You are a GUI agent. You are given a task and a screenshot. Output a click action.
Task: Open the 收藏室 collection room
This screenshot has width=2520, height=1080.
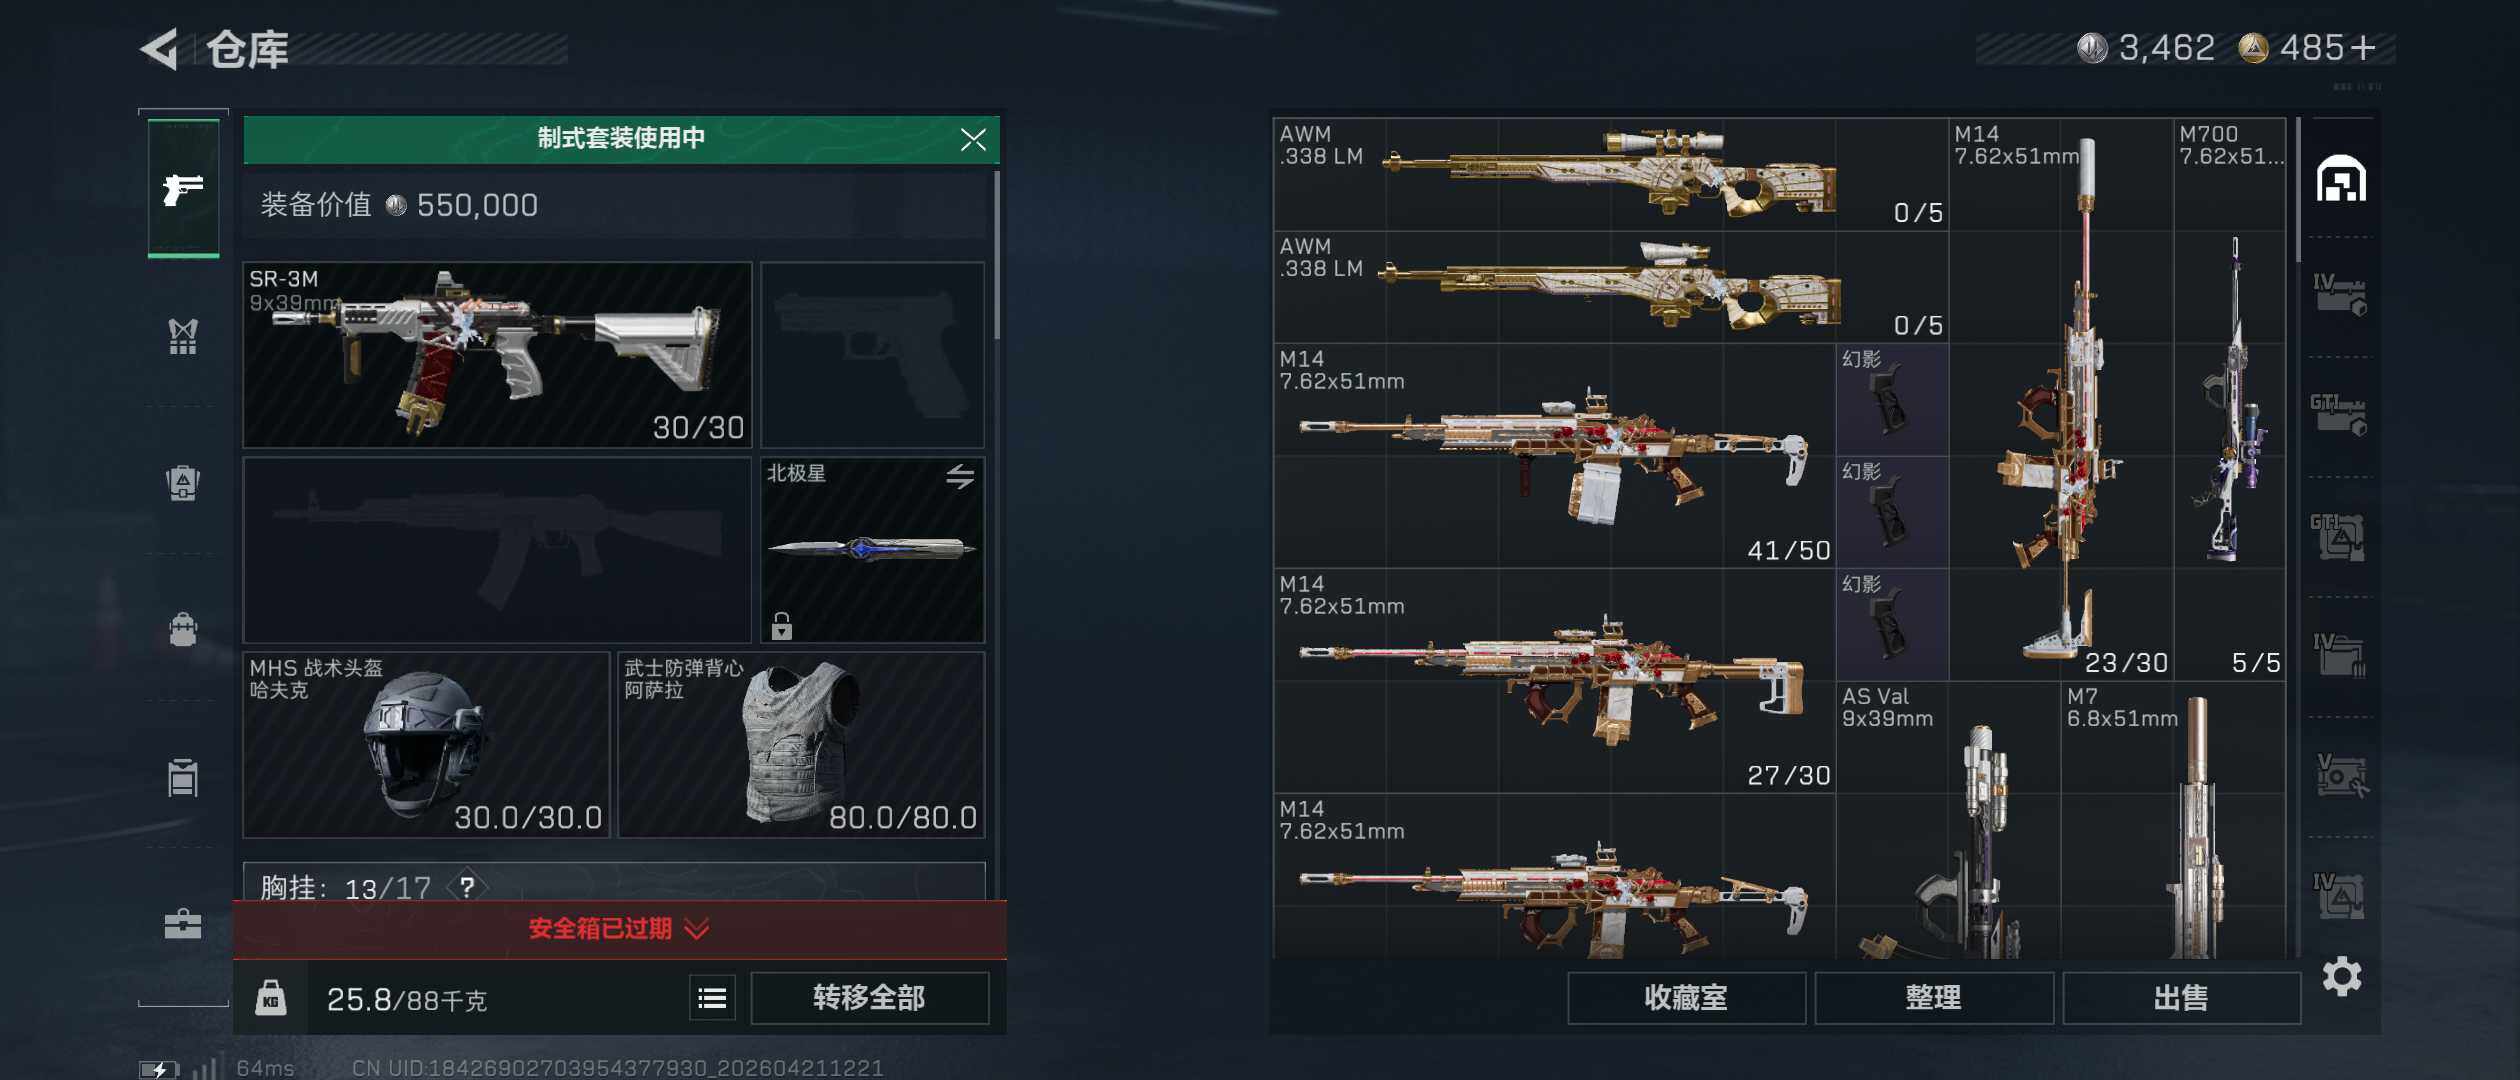click(x=1686, y=998)
